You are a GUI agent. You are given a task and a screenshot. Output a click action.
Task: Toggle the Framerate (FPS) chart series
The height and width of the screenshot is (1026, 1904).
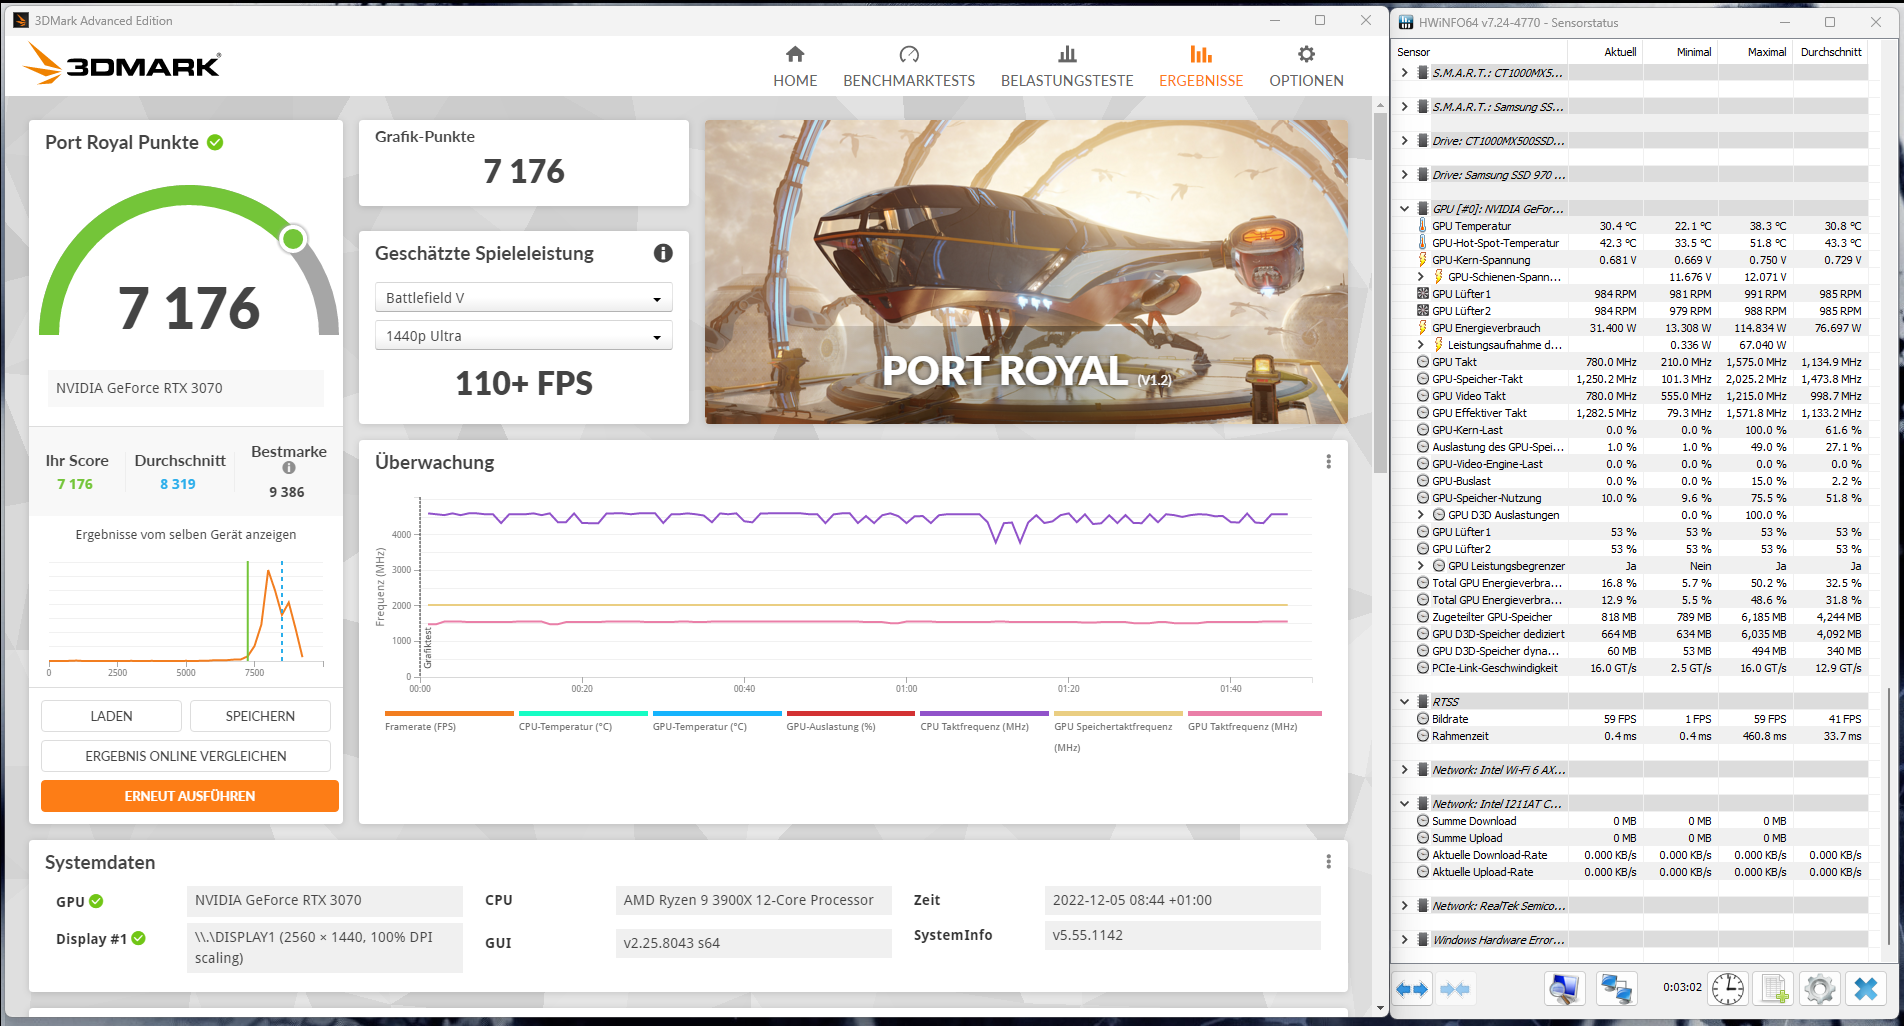(x=449, y=721)
